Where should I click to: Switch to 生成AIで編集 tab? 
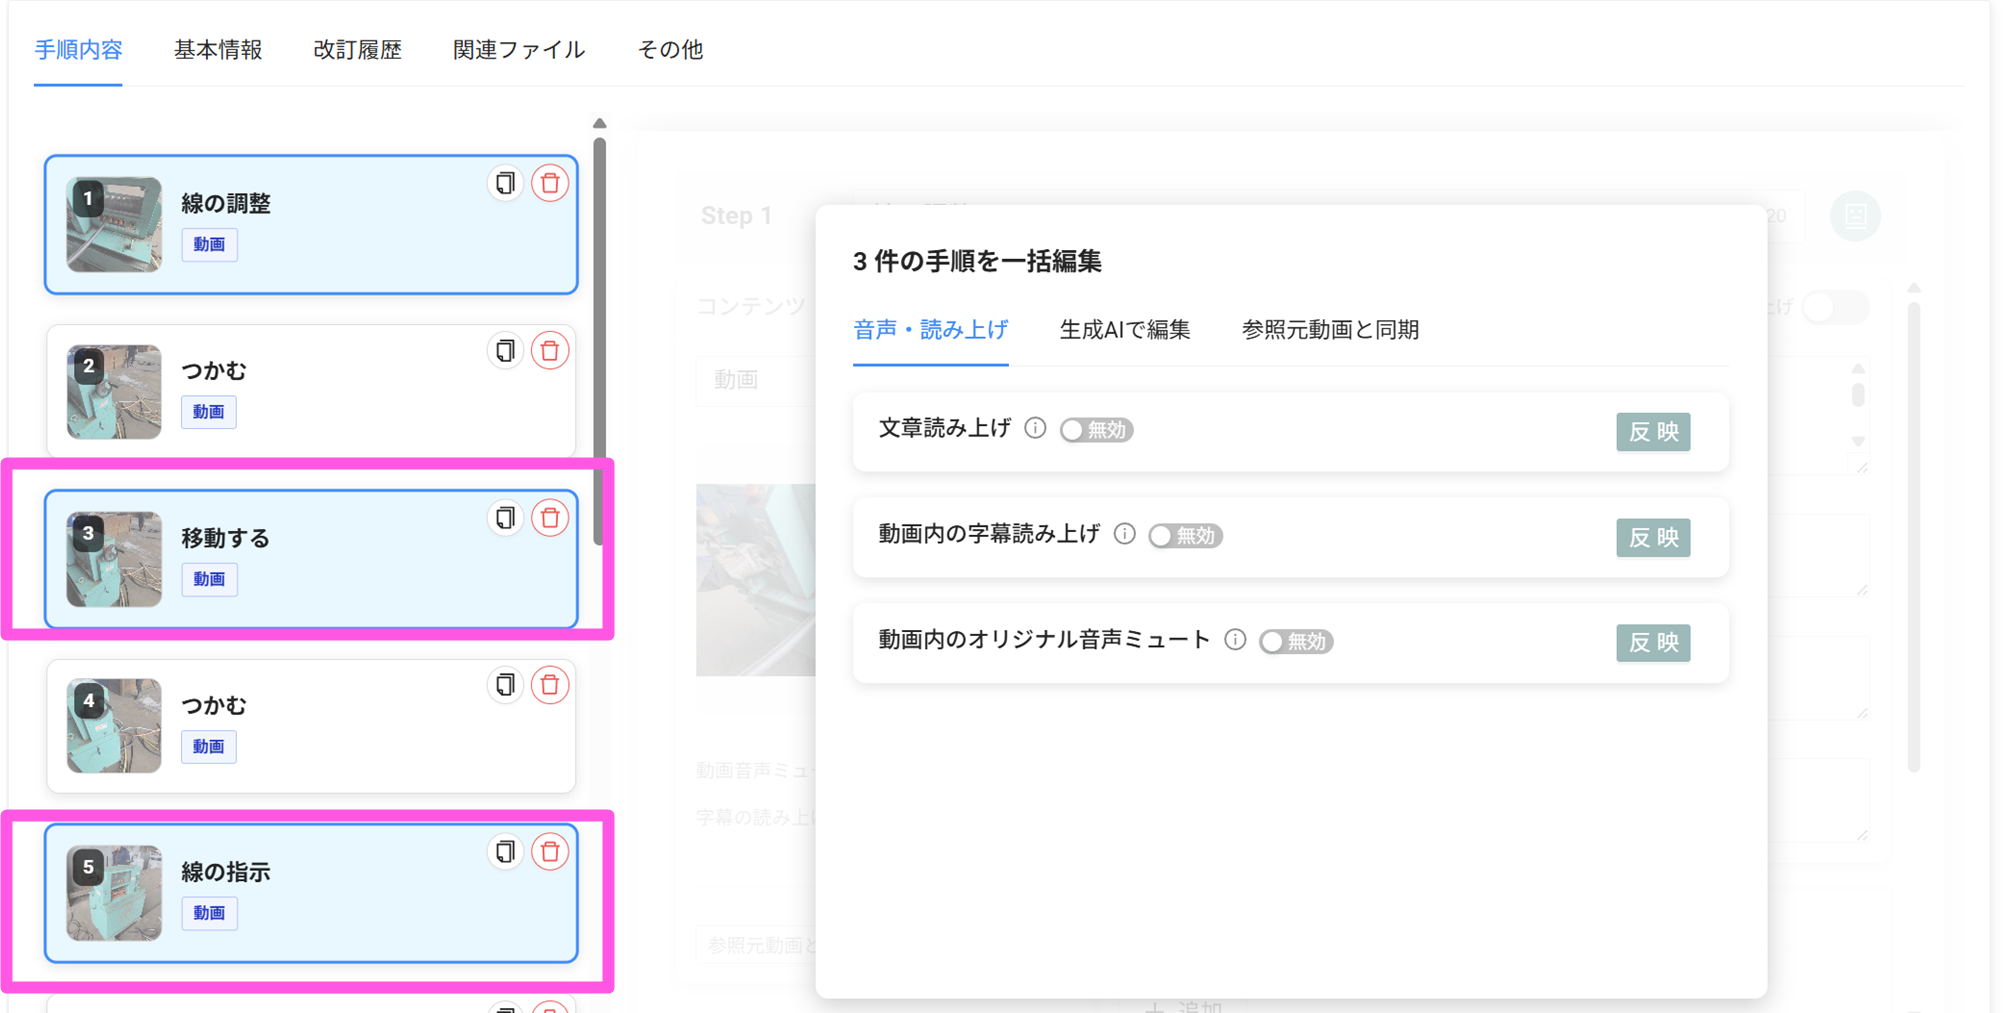tap(1124, 330)
